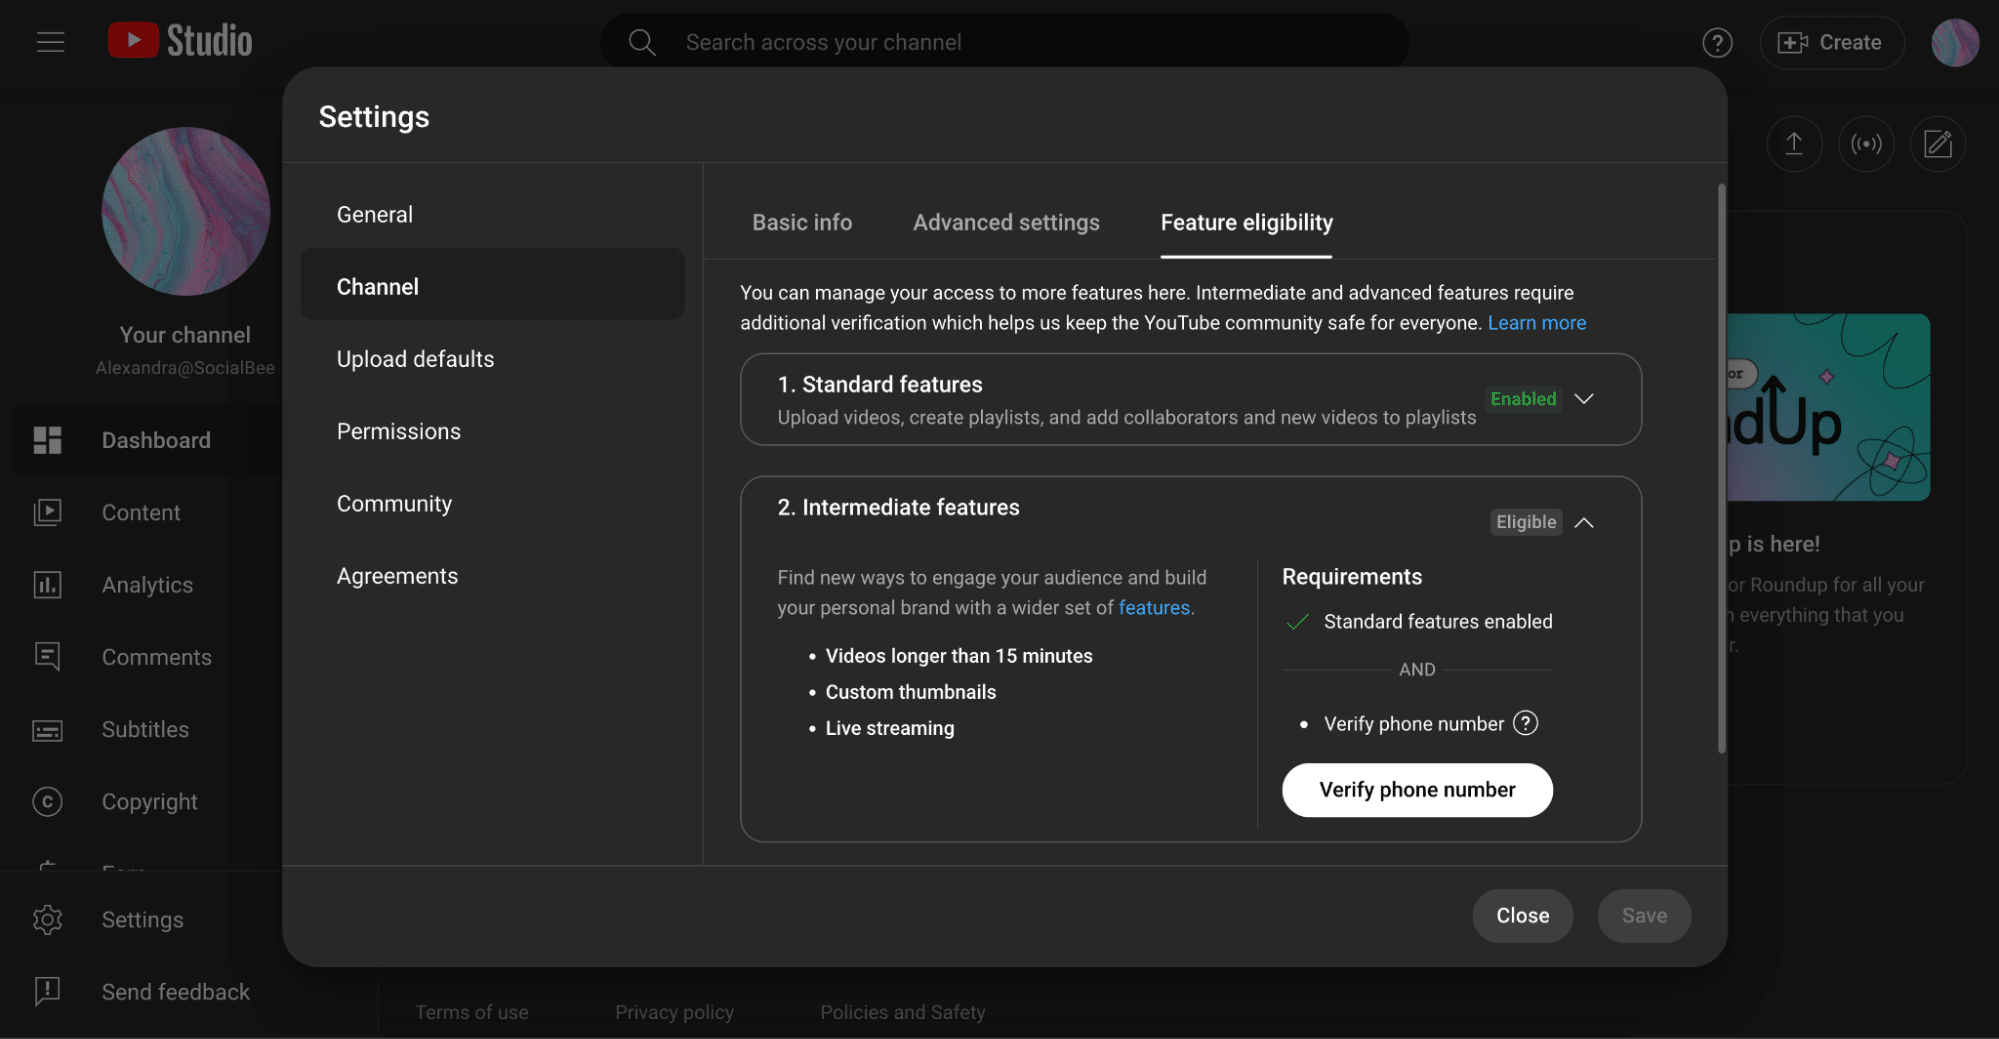Image resolution: width=1999 pixels, height=1039 pixels.
Task: Open the Learn more link
Action: [1536, 322]
